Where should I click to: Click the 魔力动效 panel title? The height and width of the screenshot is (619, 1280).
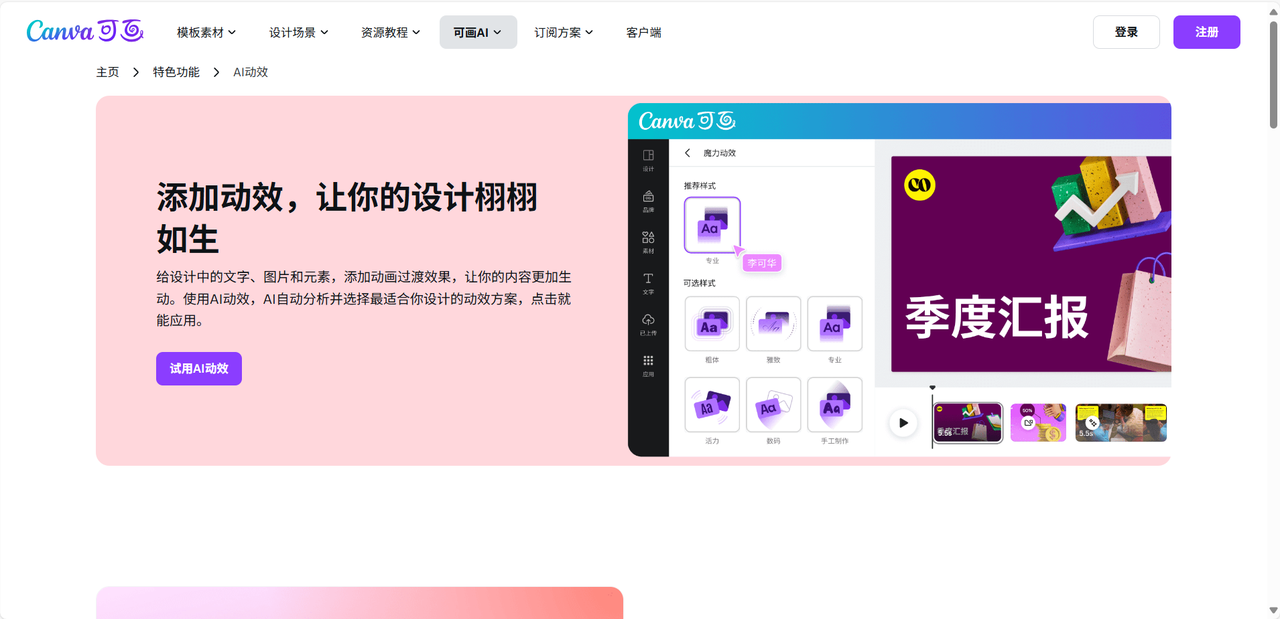(x=719, y=153)
